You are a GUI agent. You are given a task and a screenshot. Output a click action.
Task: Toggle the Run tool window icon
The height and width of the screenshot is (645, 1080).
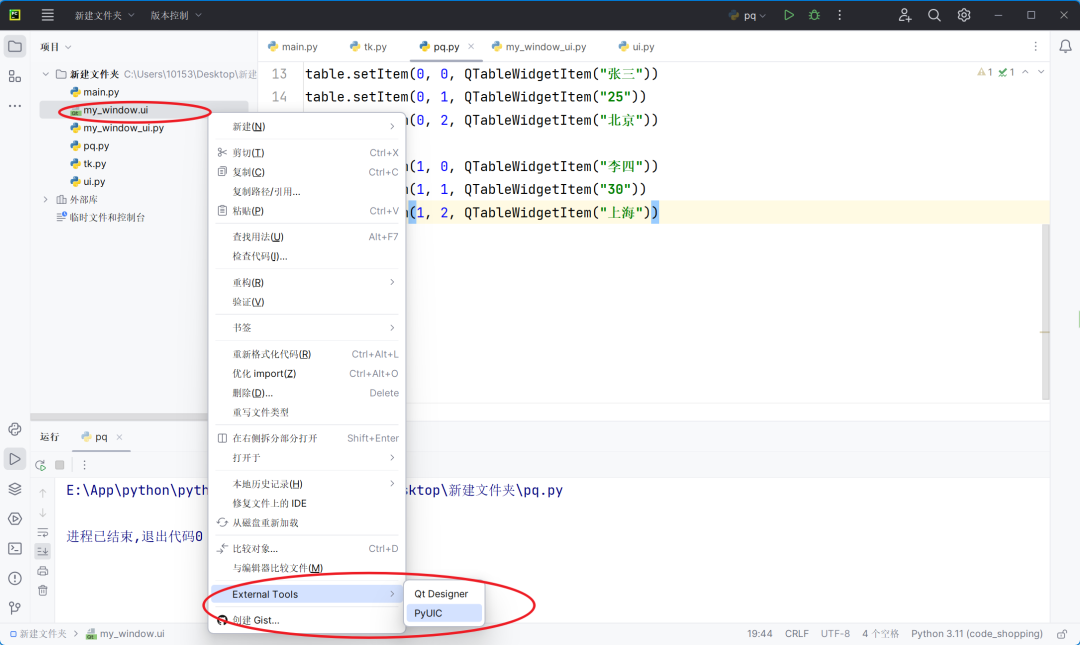[14, 459]
